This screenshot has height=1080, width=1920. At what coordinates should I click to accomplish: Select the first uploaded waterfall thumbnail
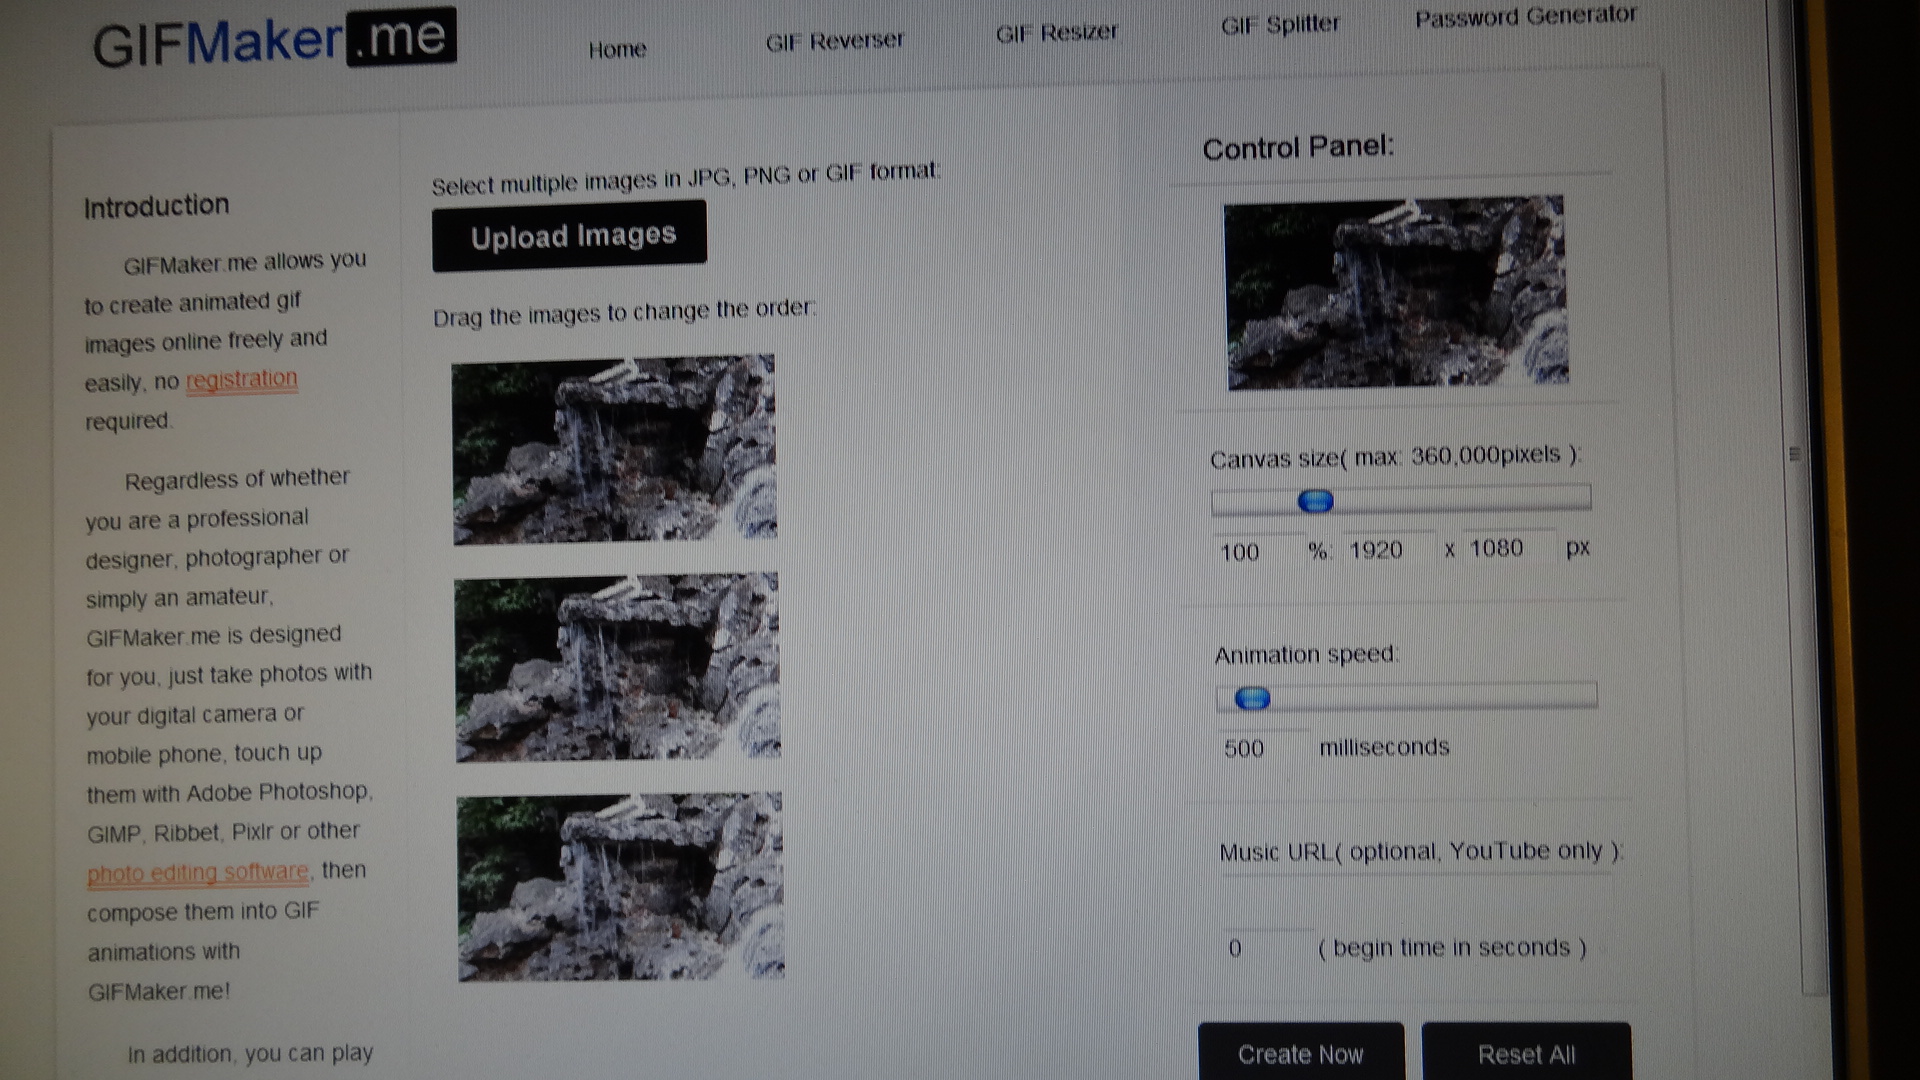pyautogui.click(x=614, y=449)
